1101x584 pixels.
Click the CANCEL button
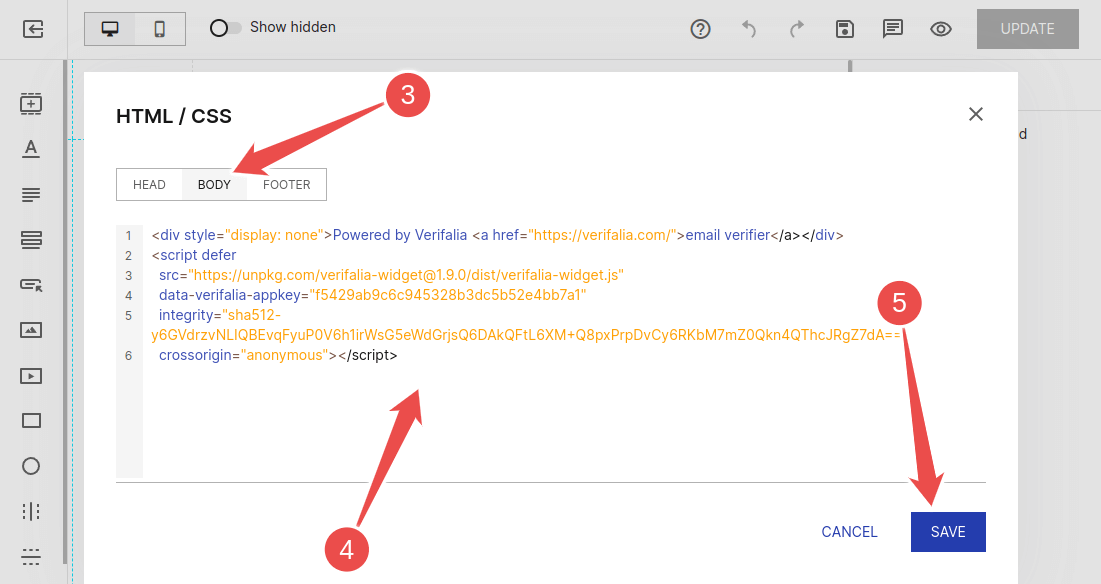pyautogui.click(x=848, y=531)
